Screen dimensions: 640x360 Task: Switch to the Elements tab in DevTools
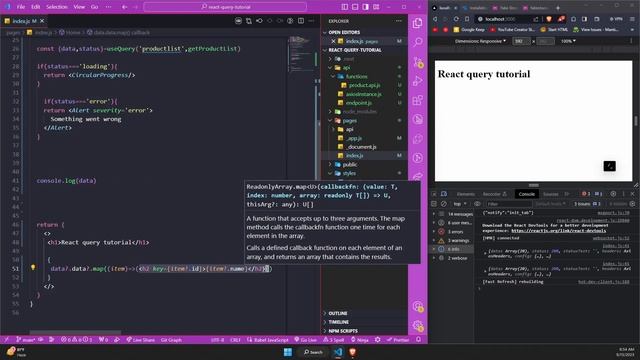pyautogui.click(x=465, y=194)
